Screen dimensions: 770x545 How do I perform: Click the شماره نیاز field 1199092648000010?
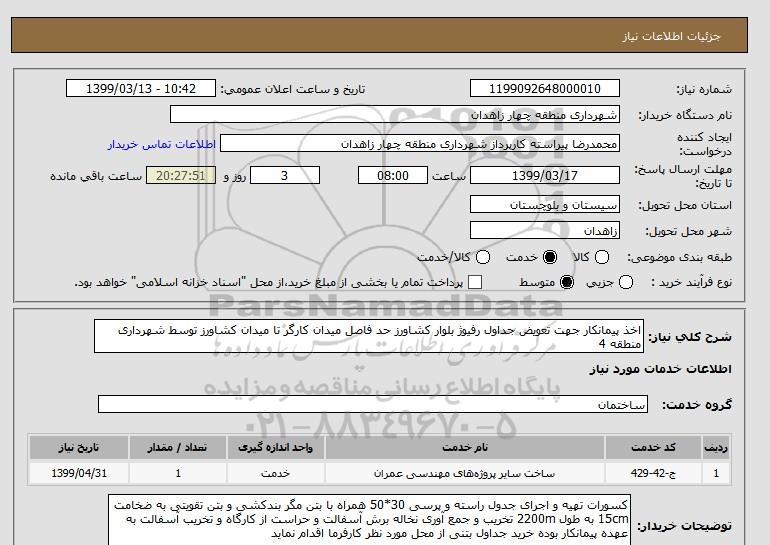pos(545,88)
